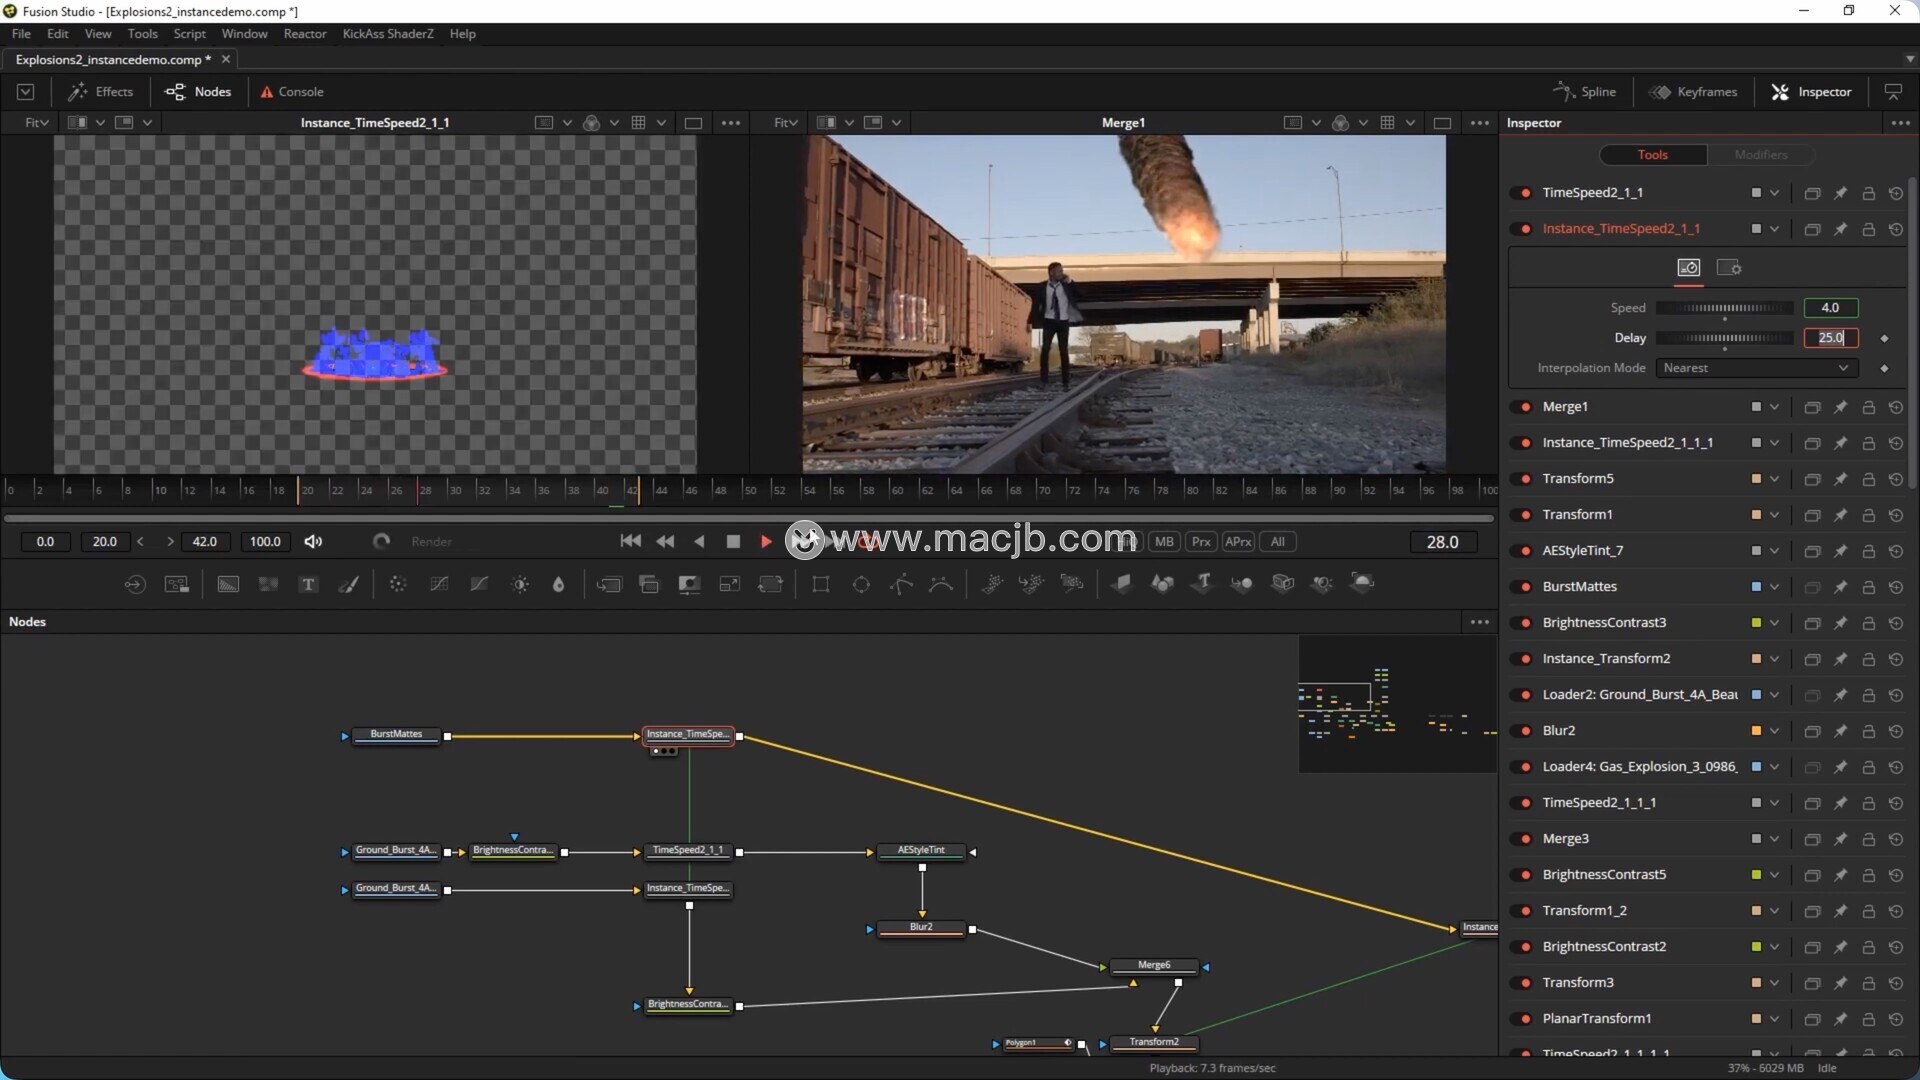Viewport: 1920px width, 1080px height.
Task: Pin the Merge1 tool in Inspector
Action: pyautogui.click(x=1840, y=407)
